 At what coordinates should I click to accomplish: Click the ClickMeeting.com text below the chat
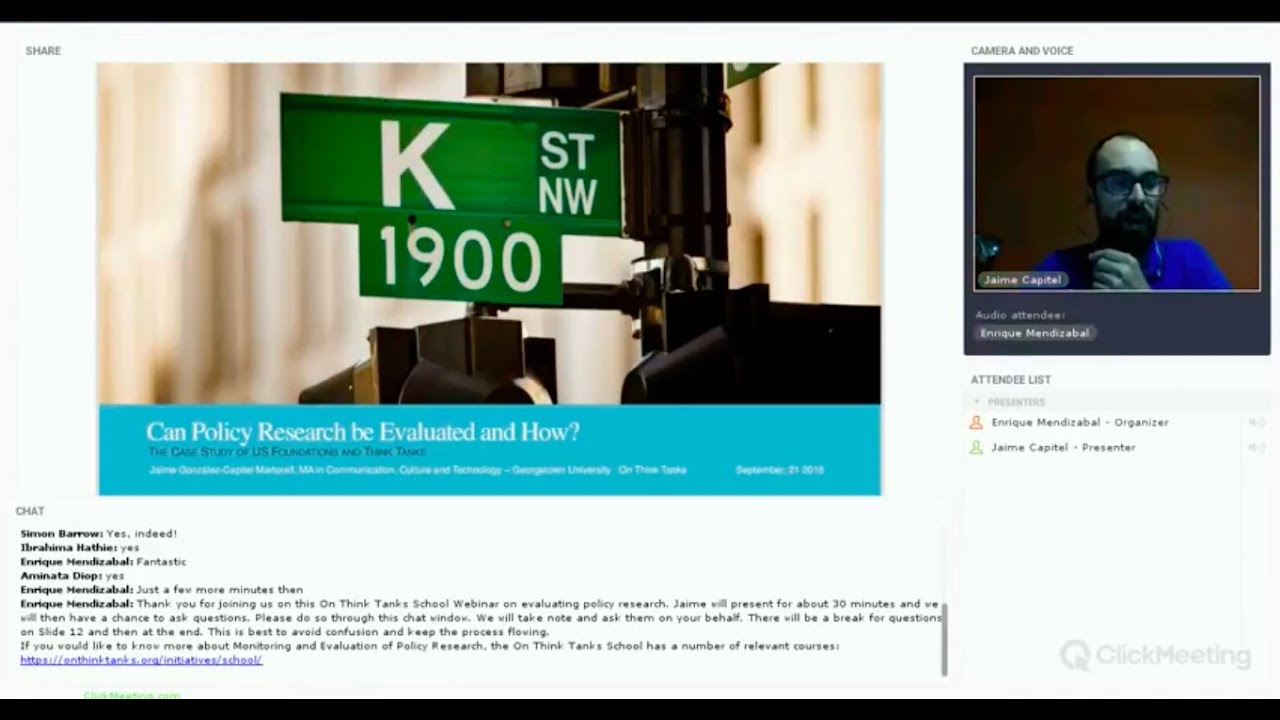132,695
